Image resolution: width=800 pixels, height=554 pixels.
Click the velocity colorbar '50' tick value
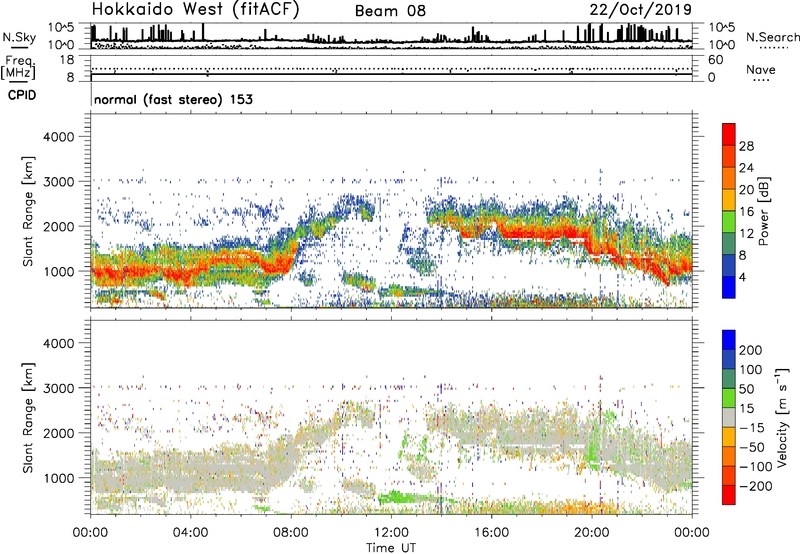pos(746,389)
